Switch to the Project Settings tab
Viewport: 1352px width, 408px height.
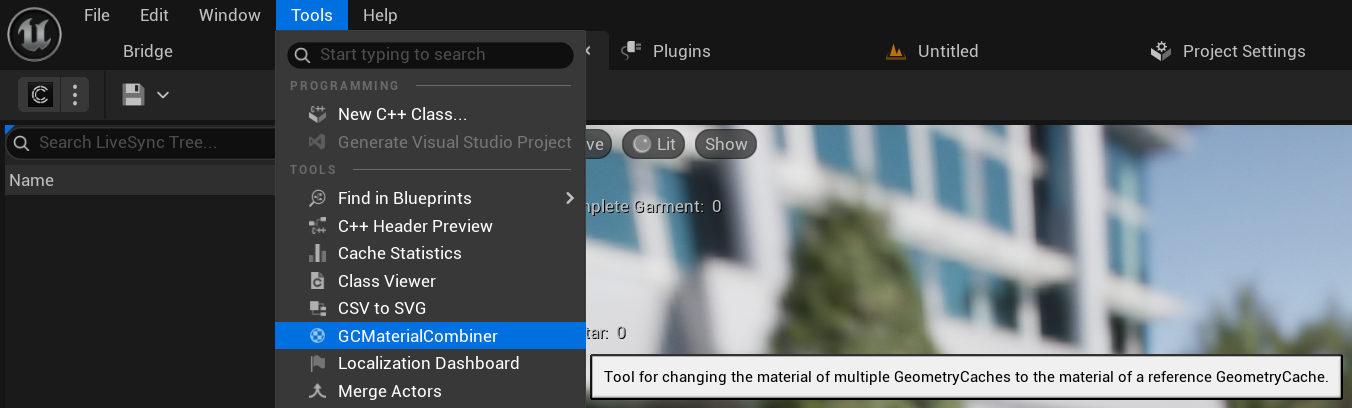1228,51
